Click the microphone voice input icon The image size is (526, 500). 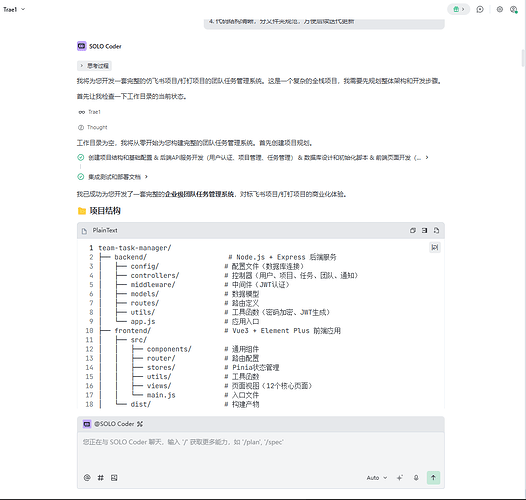pyautogui.click(x=416, y=478)
